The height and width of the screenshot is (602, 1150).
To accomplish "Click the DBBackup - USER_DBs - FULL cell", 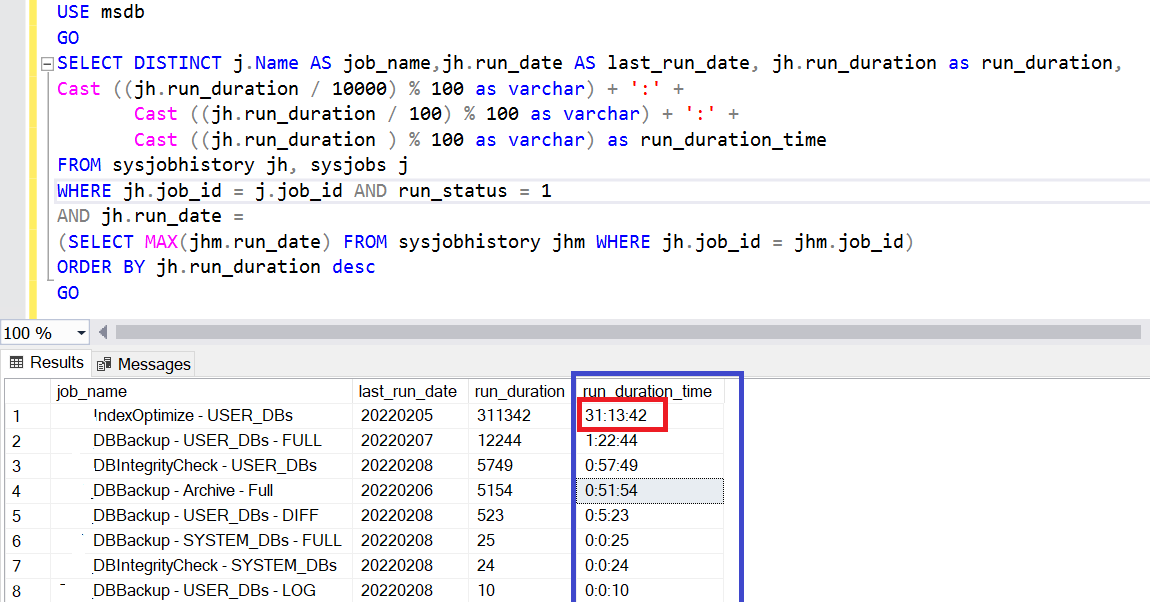I will coord(202,441).
